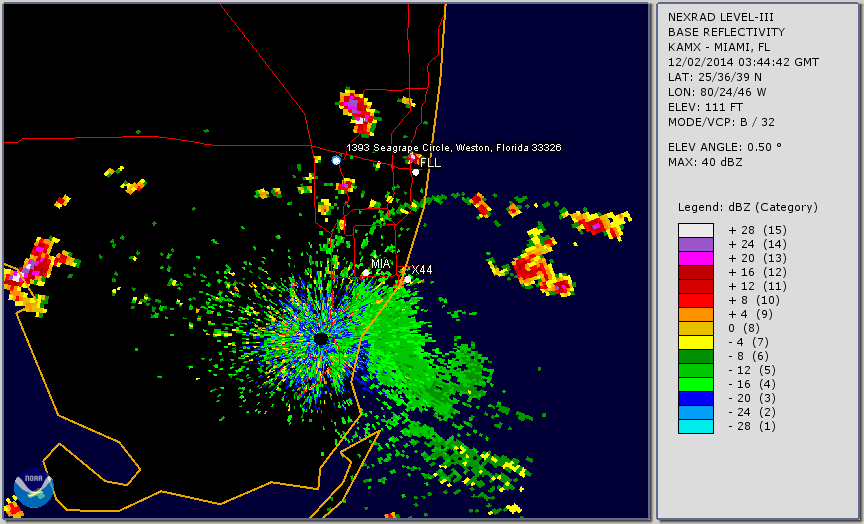The width and height of the screenshot is (864, 524).
Task: Click the X44 map label
Action: 422,269
